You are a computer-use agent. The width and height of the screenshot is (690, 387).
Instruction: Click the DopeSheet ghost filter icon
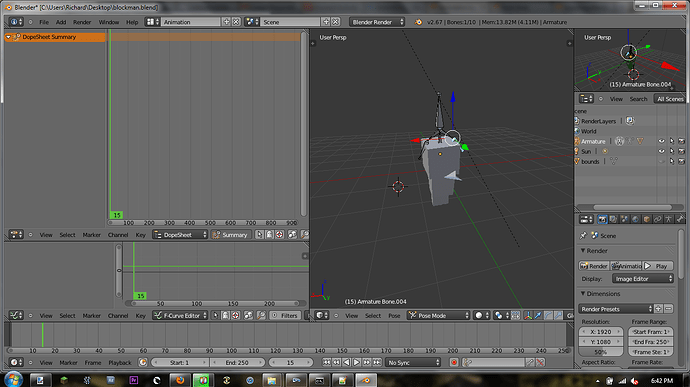269,235
